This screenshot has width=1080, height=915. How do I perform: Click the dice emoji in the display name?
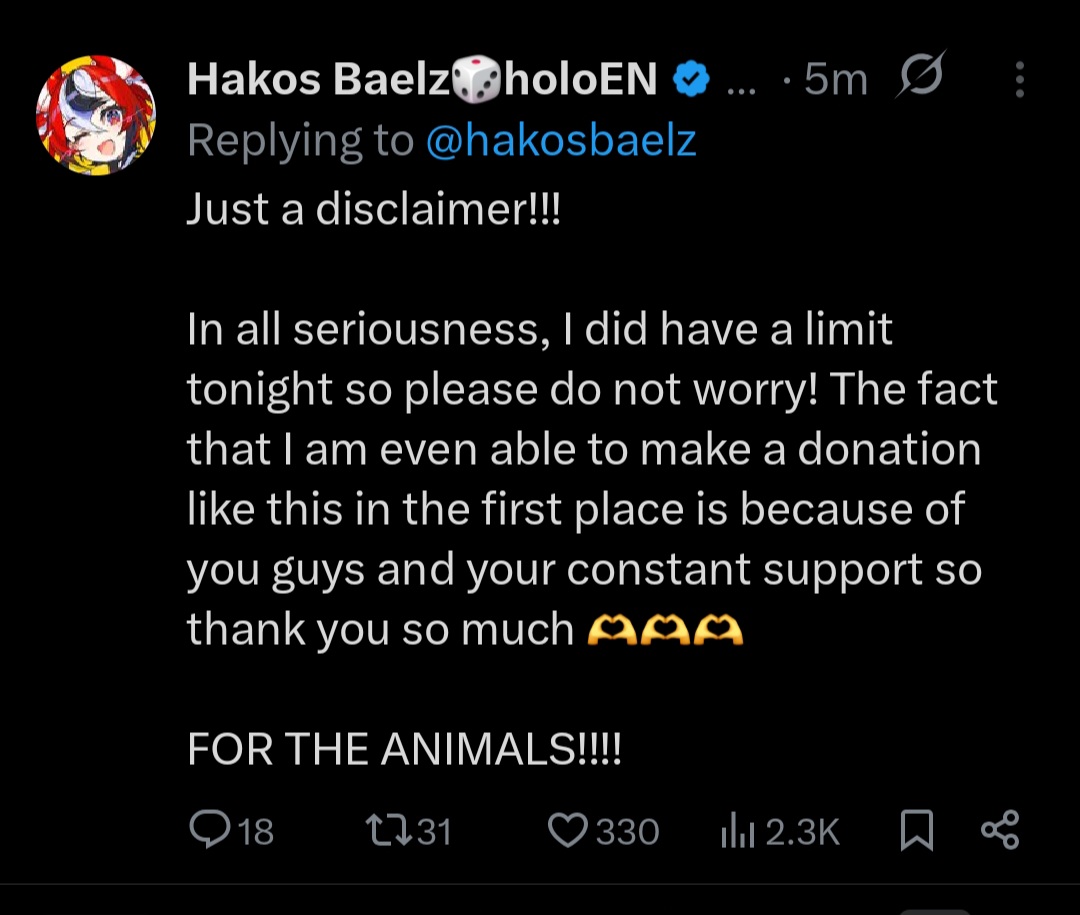(475, 79)
